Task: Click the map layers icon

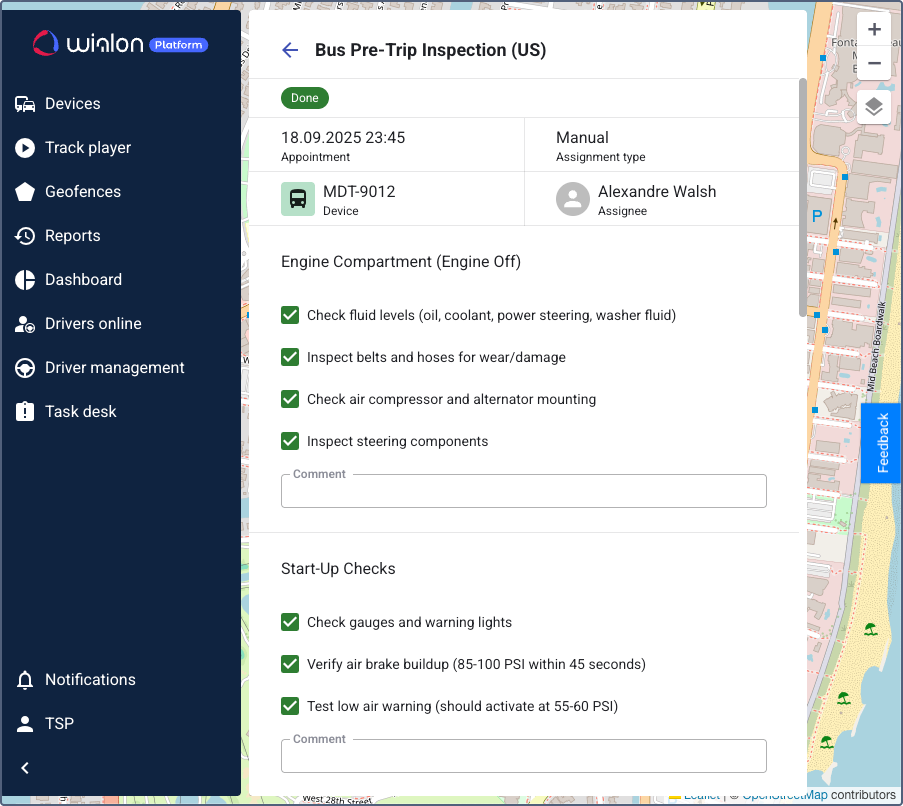Action: point(873,107)
